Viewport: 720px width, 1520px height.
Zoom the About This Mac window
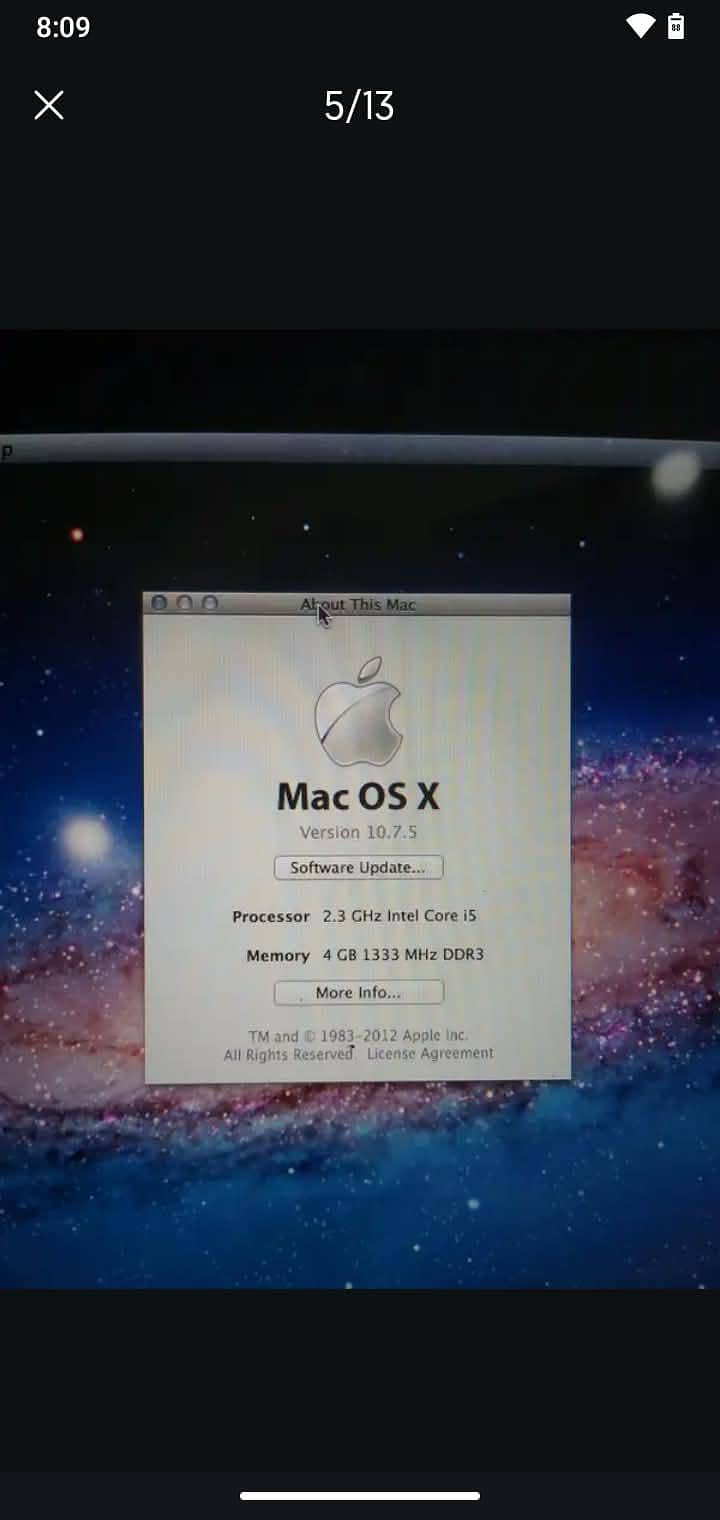pos(210,603)
